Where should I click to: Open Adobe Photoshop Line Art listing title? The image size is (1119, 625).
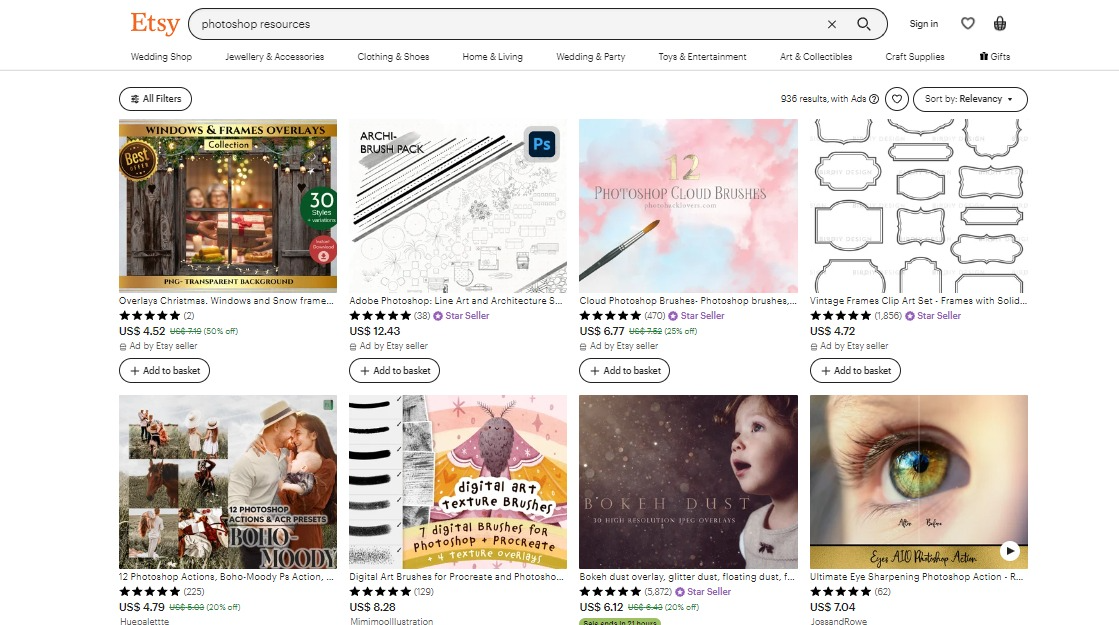[x=456, y=301]
